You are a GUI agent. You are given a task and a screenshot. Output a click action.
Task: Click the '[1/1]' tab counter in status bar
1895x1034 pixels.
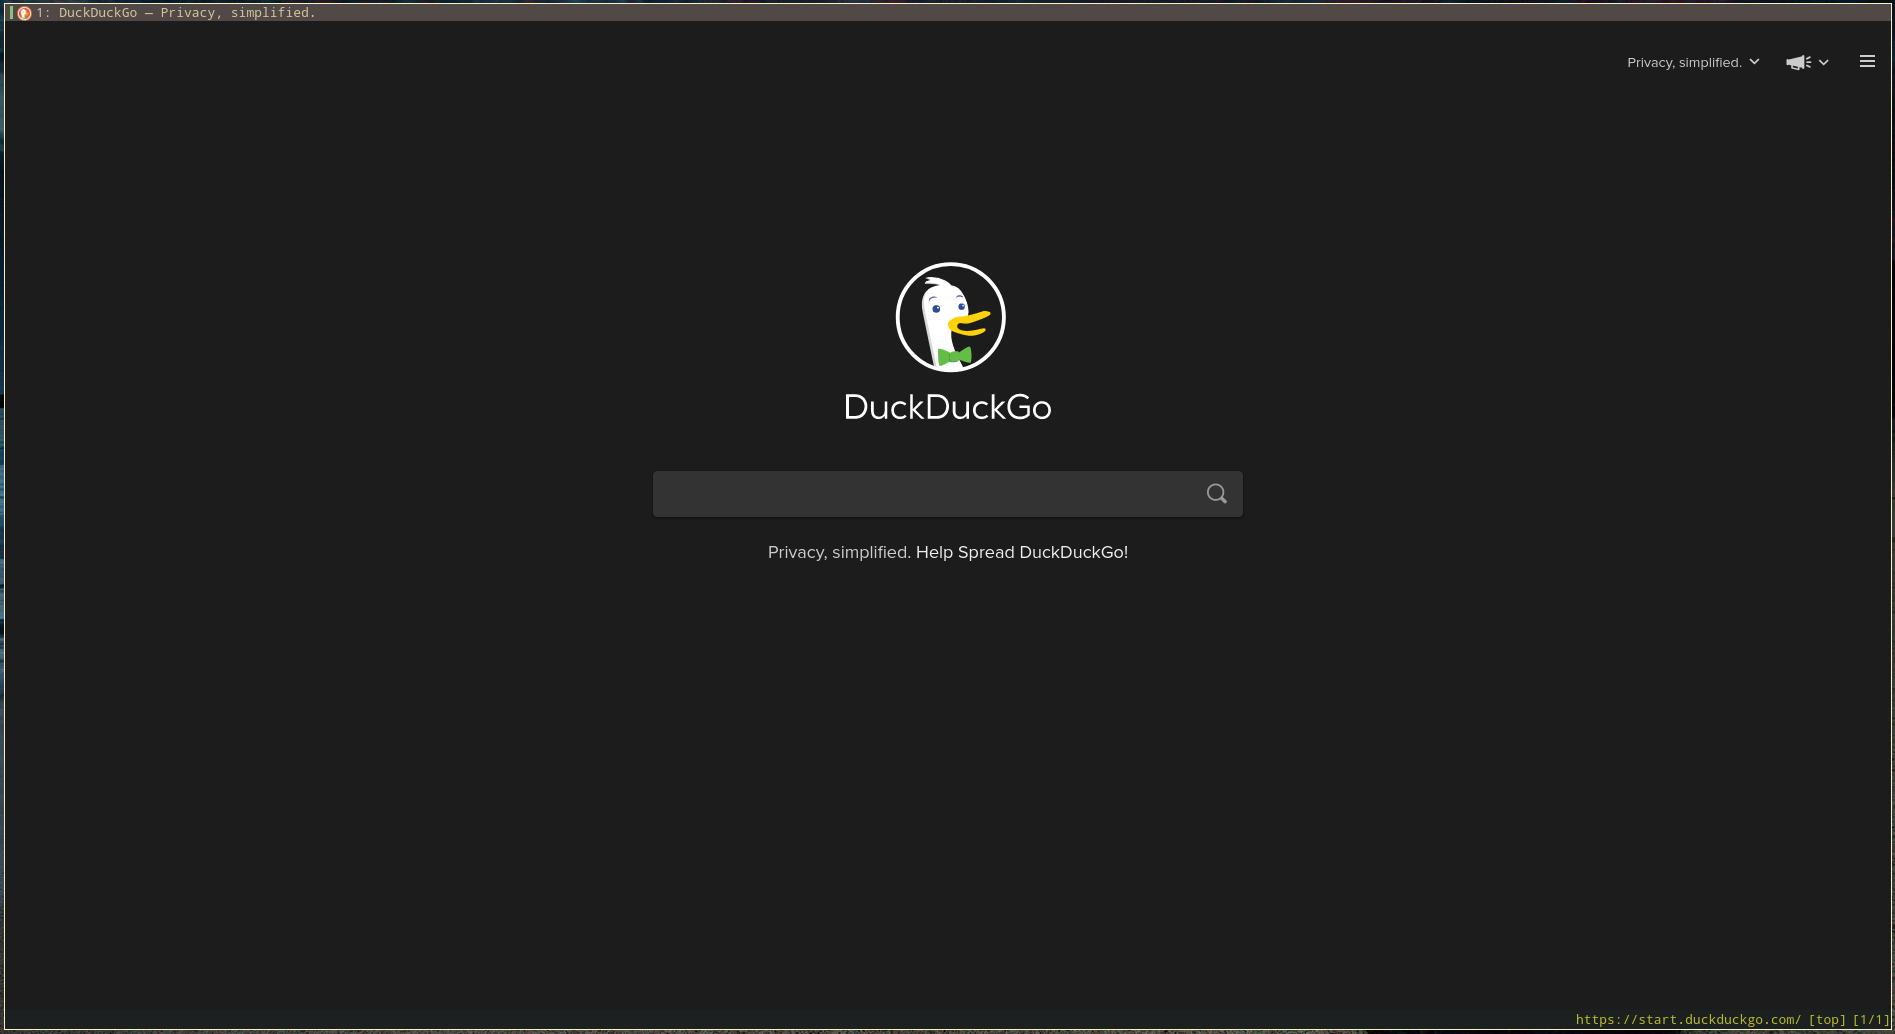tap(1871, 1020)
